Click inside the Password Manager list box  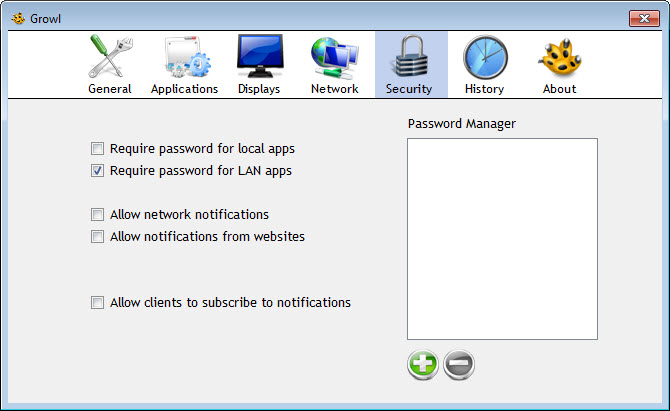coord(502,239)
